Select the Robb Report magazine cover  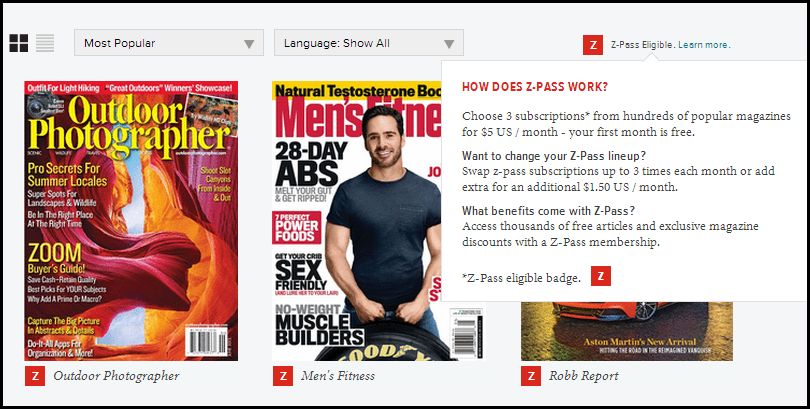[x=627, y=331]
